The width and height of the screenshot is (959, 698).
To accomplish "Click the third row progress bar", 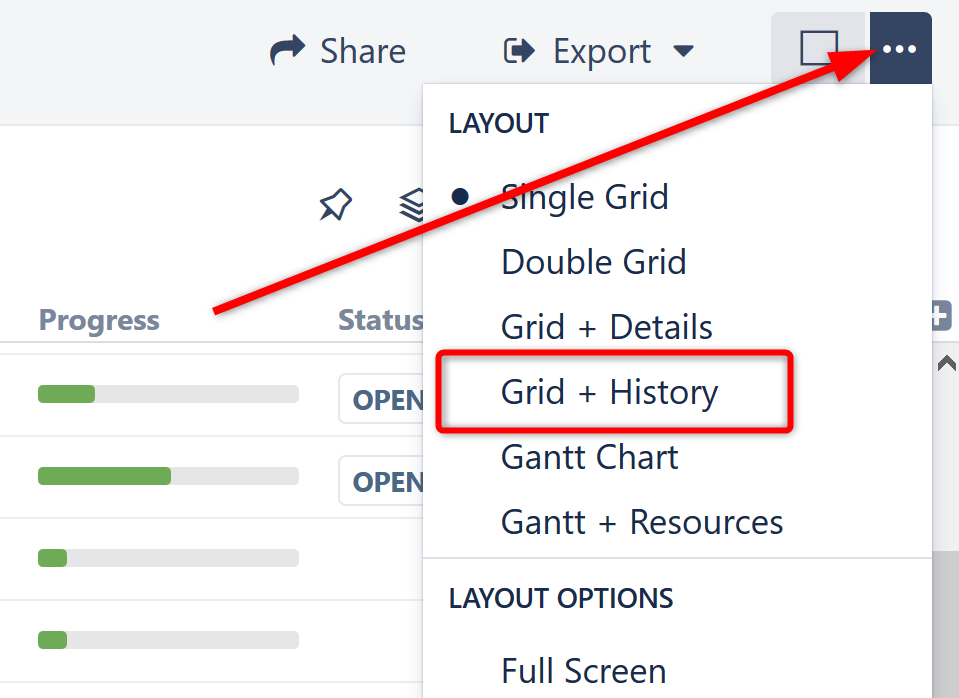I will pyautogui.click(x=168, y=558).
